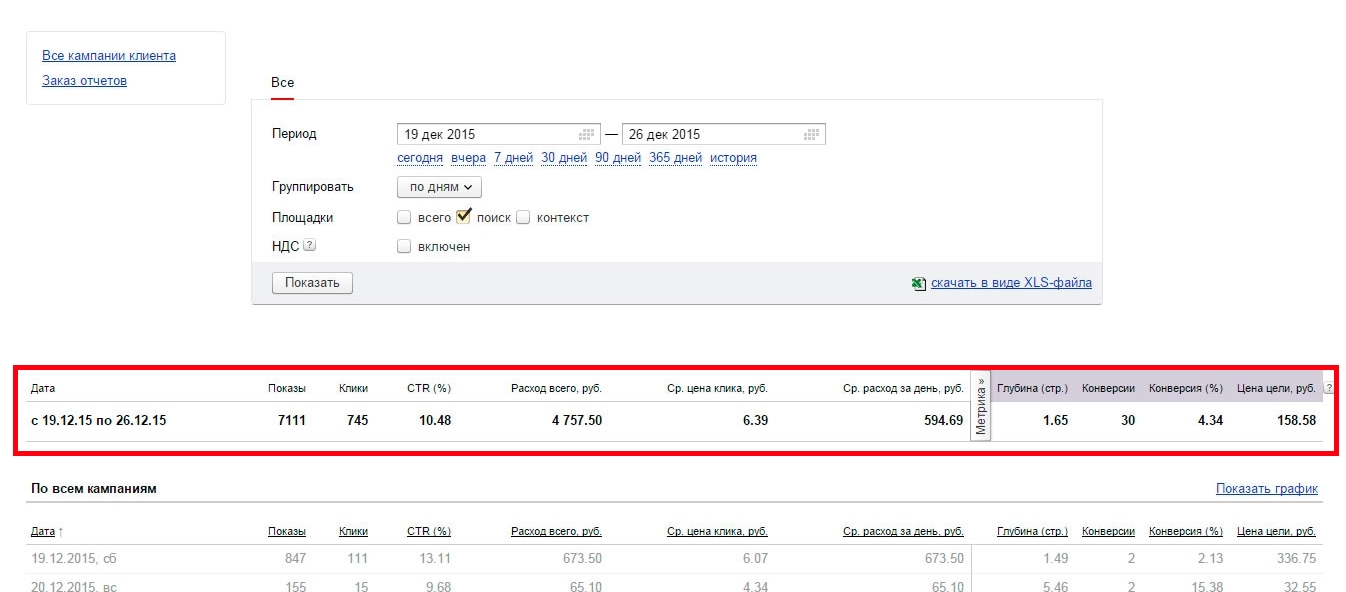Set period to '365 дней'
Screen dimensions: 1346x592
[675, 158]
